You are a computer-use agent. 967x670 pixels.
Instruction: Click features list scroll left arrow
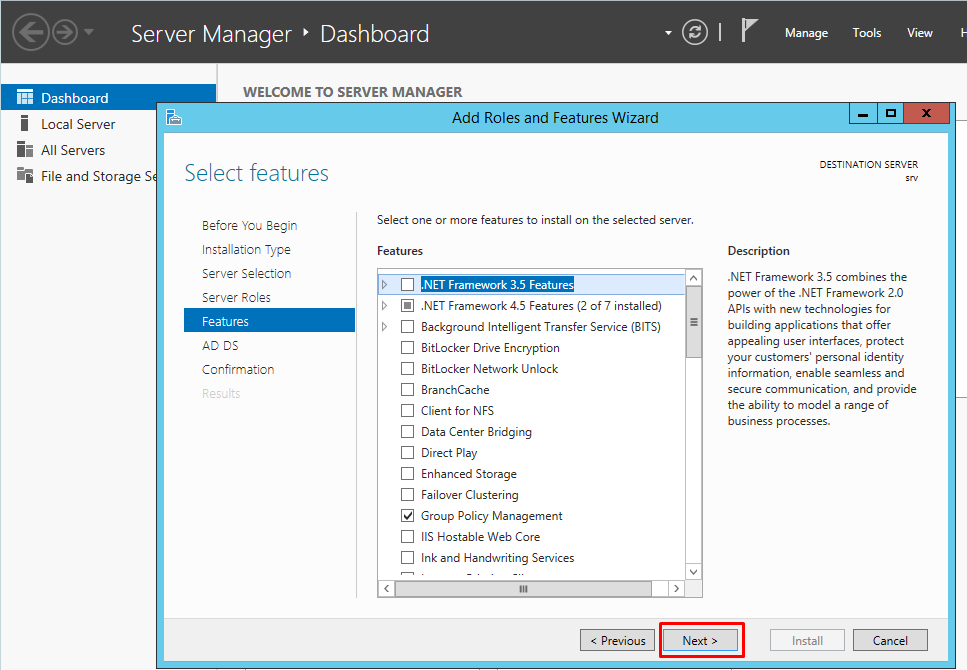click(x=386, y=589)
